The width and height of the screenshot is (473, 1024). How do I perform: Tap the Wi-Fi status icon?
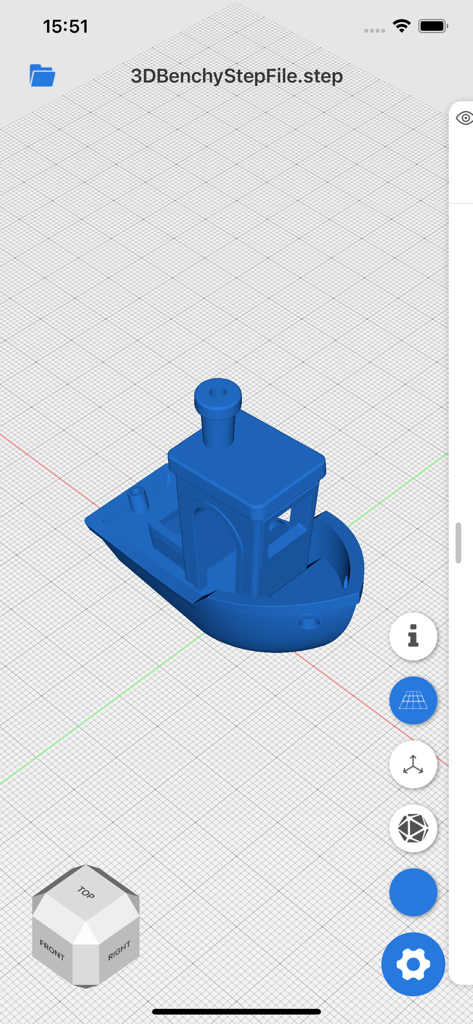pyautogui.click(x=401, y=26)
